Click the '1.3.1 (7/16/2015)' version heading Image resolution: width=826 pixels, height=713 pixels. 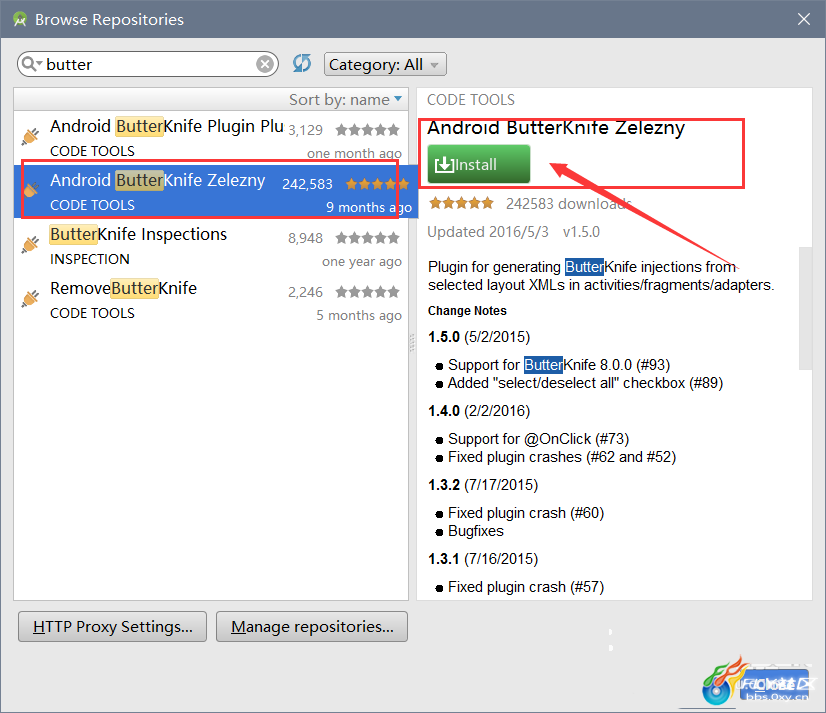483,559
